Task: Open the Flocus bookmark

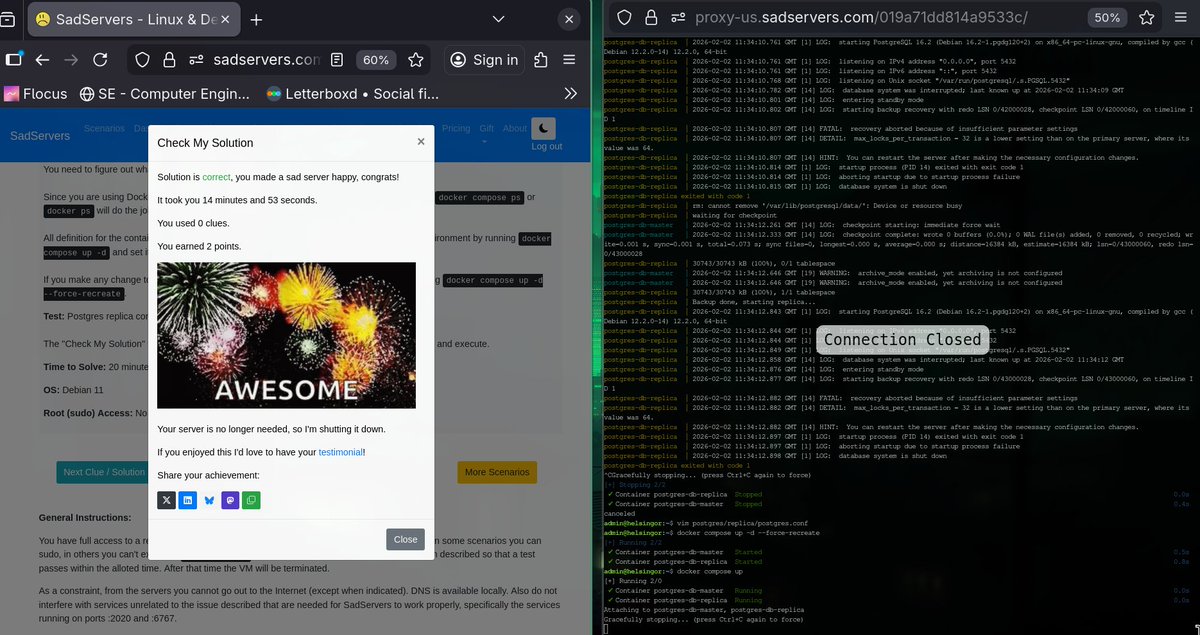Action: [x=36, y=94]
